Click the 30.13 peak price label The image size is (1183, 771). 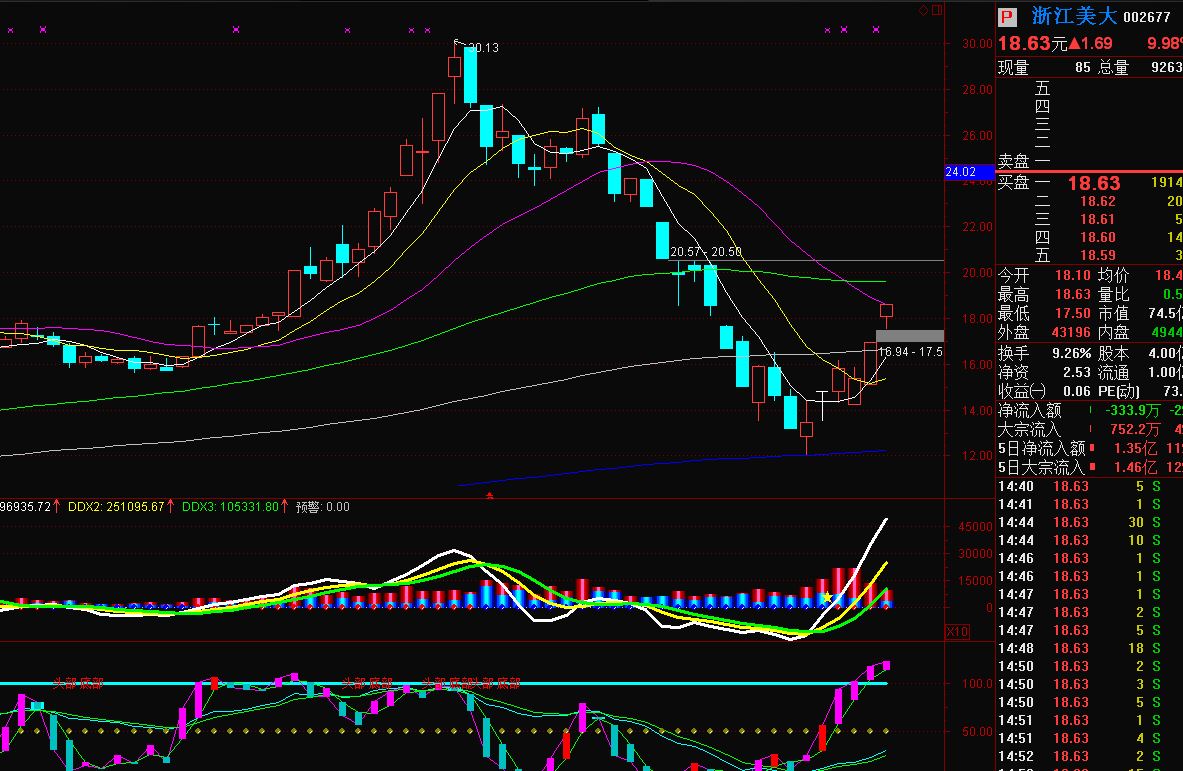click(x=483, y=47)
